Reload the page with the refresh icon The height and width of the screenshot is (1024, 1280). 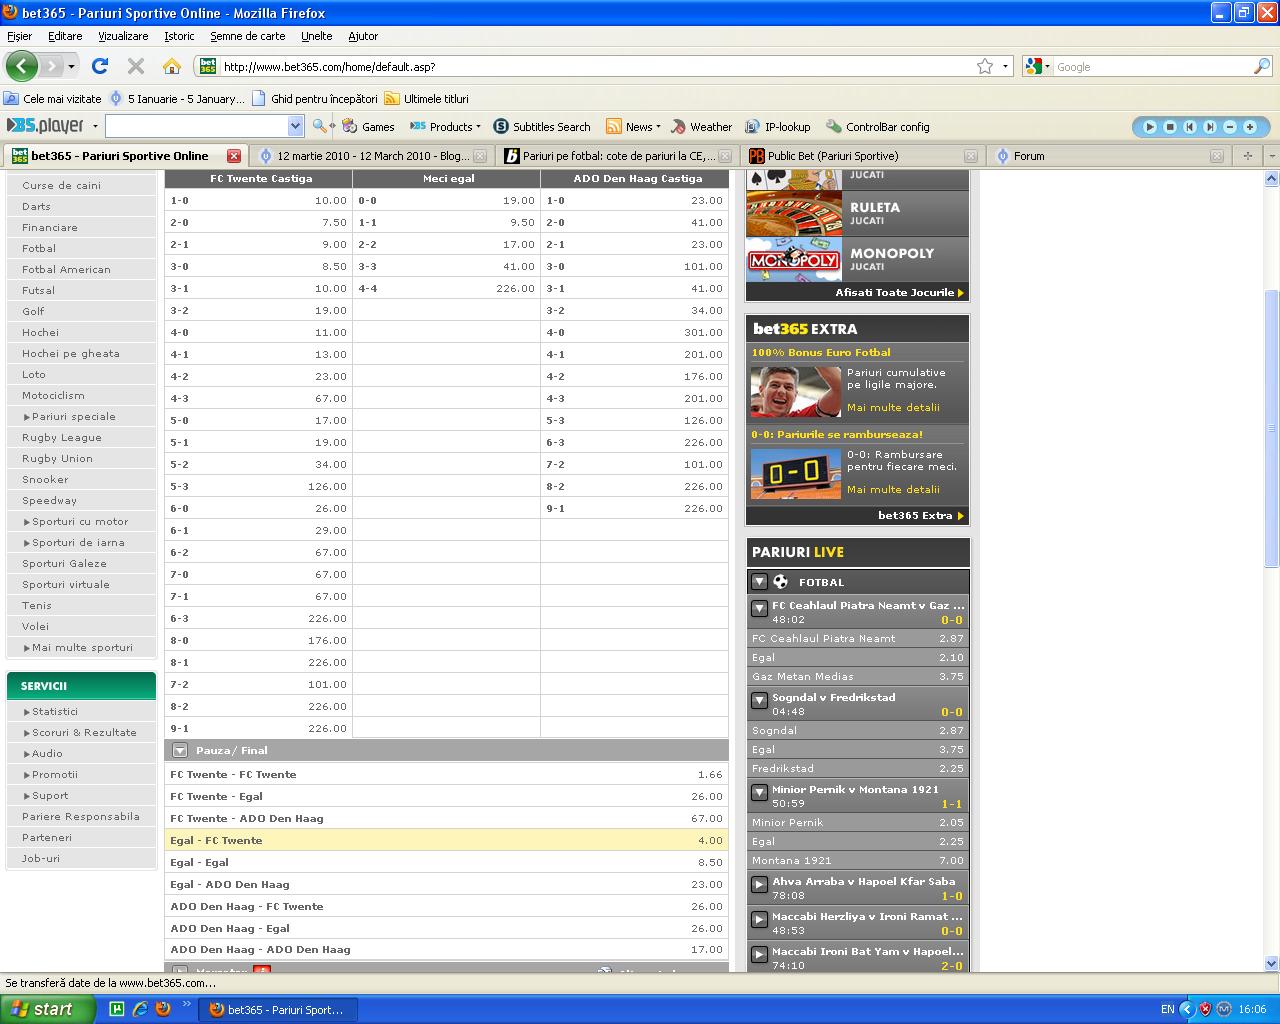pos(99,66)
